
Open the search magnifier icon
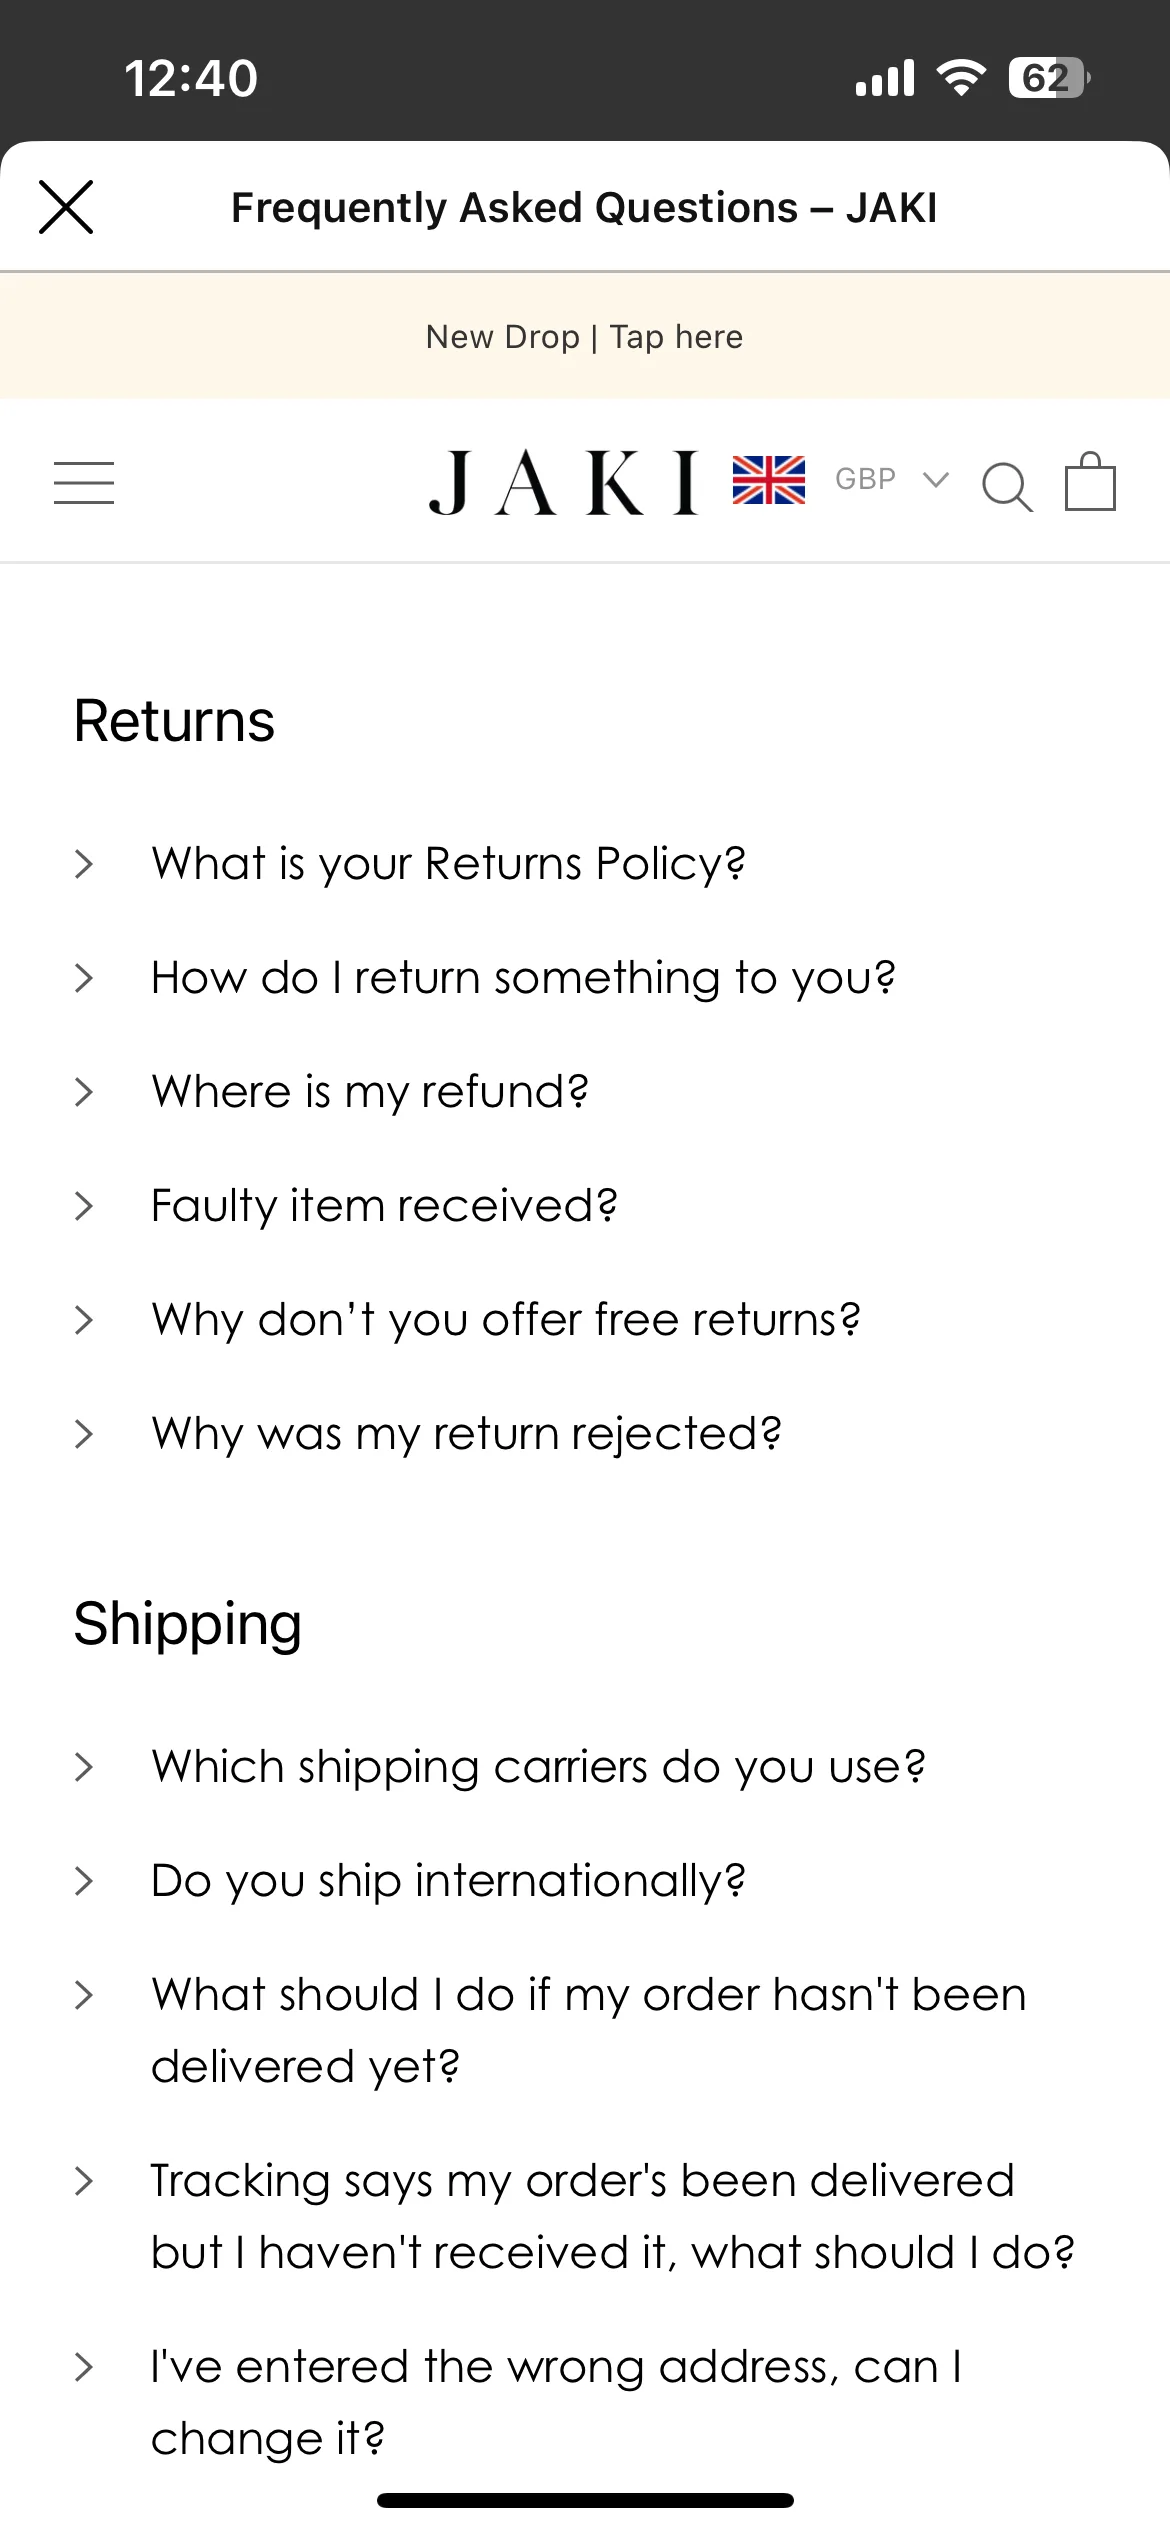pyautogui.click(x=1006, y=487)
